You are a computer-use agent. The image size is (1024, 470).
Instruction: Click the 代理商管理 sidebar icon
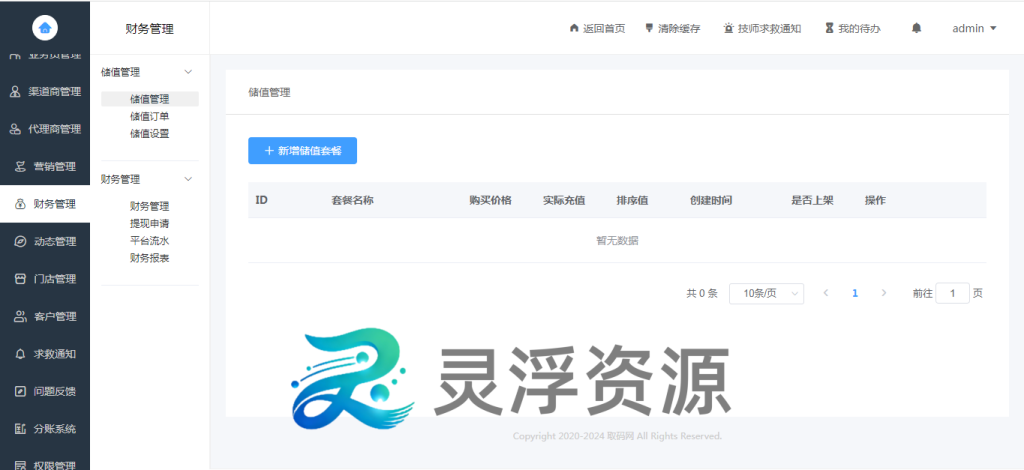point(15,129)
